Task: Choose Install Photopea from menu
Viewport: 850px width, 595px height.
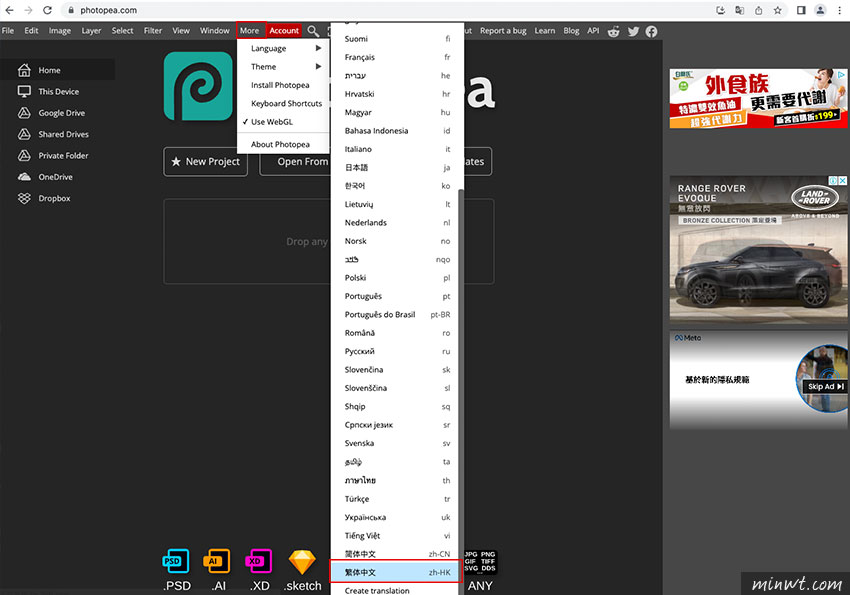Action: 284,85
